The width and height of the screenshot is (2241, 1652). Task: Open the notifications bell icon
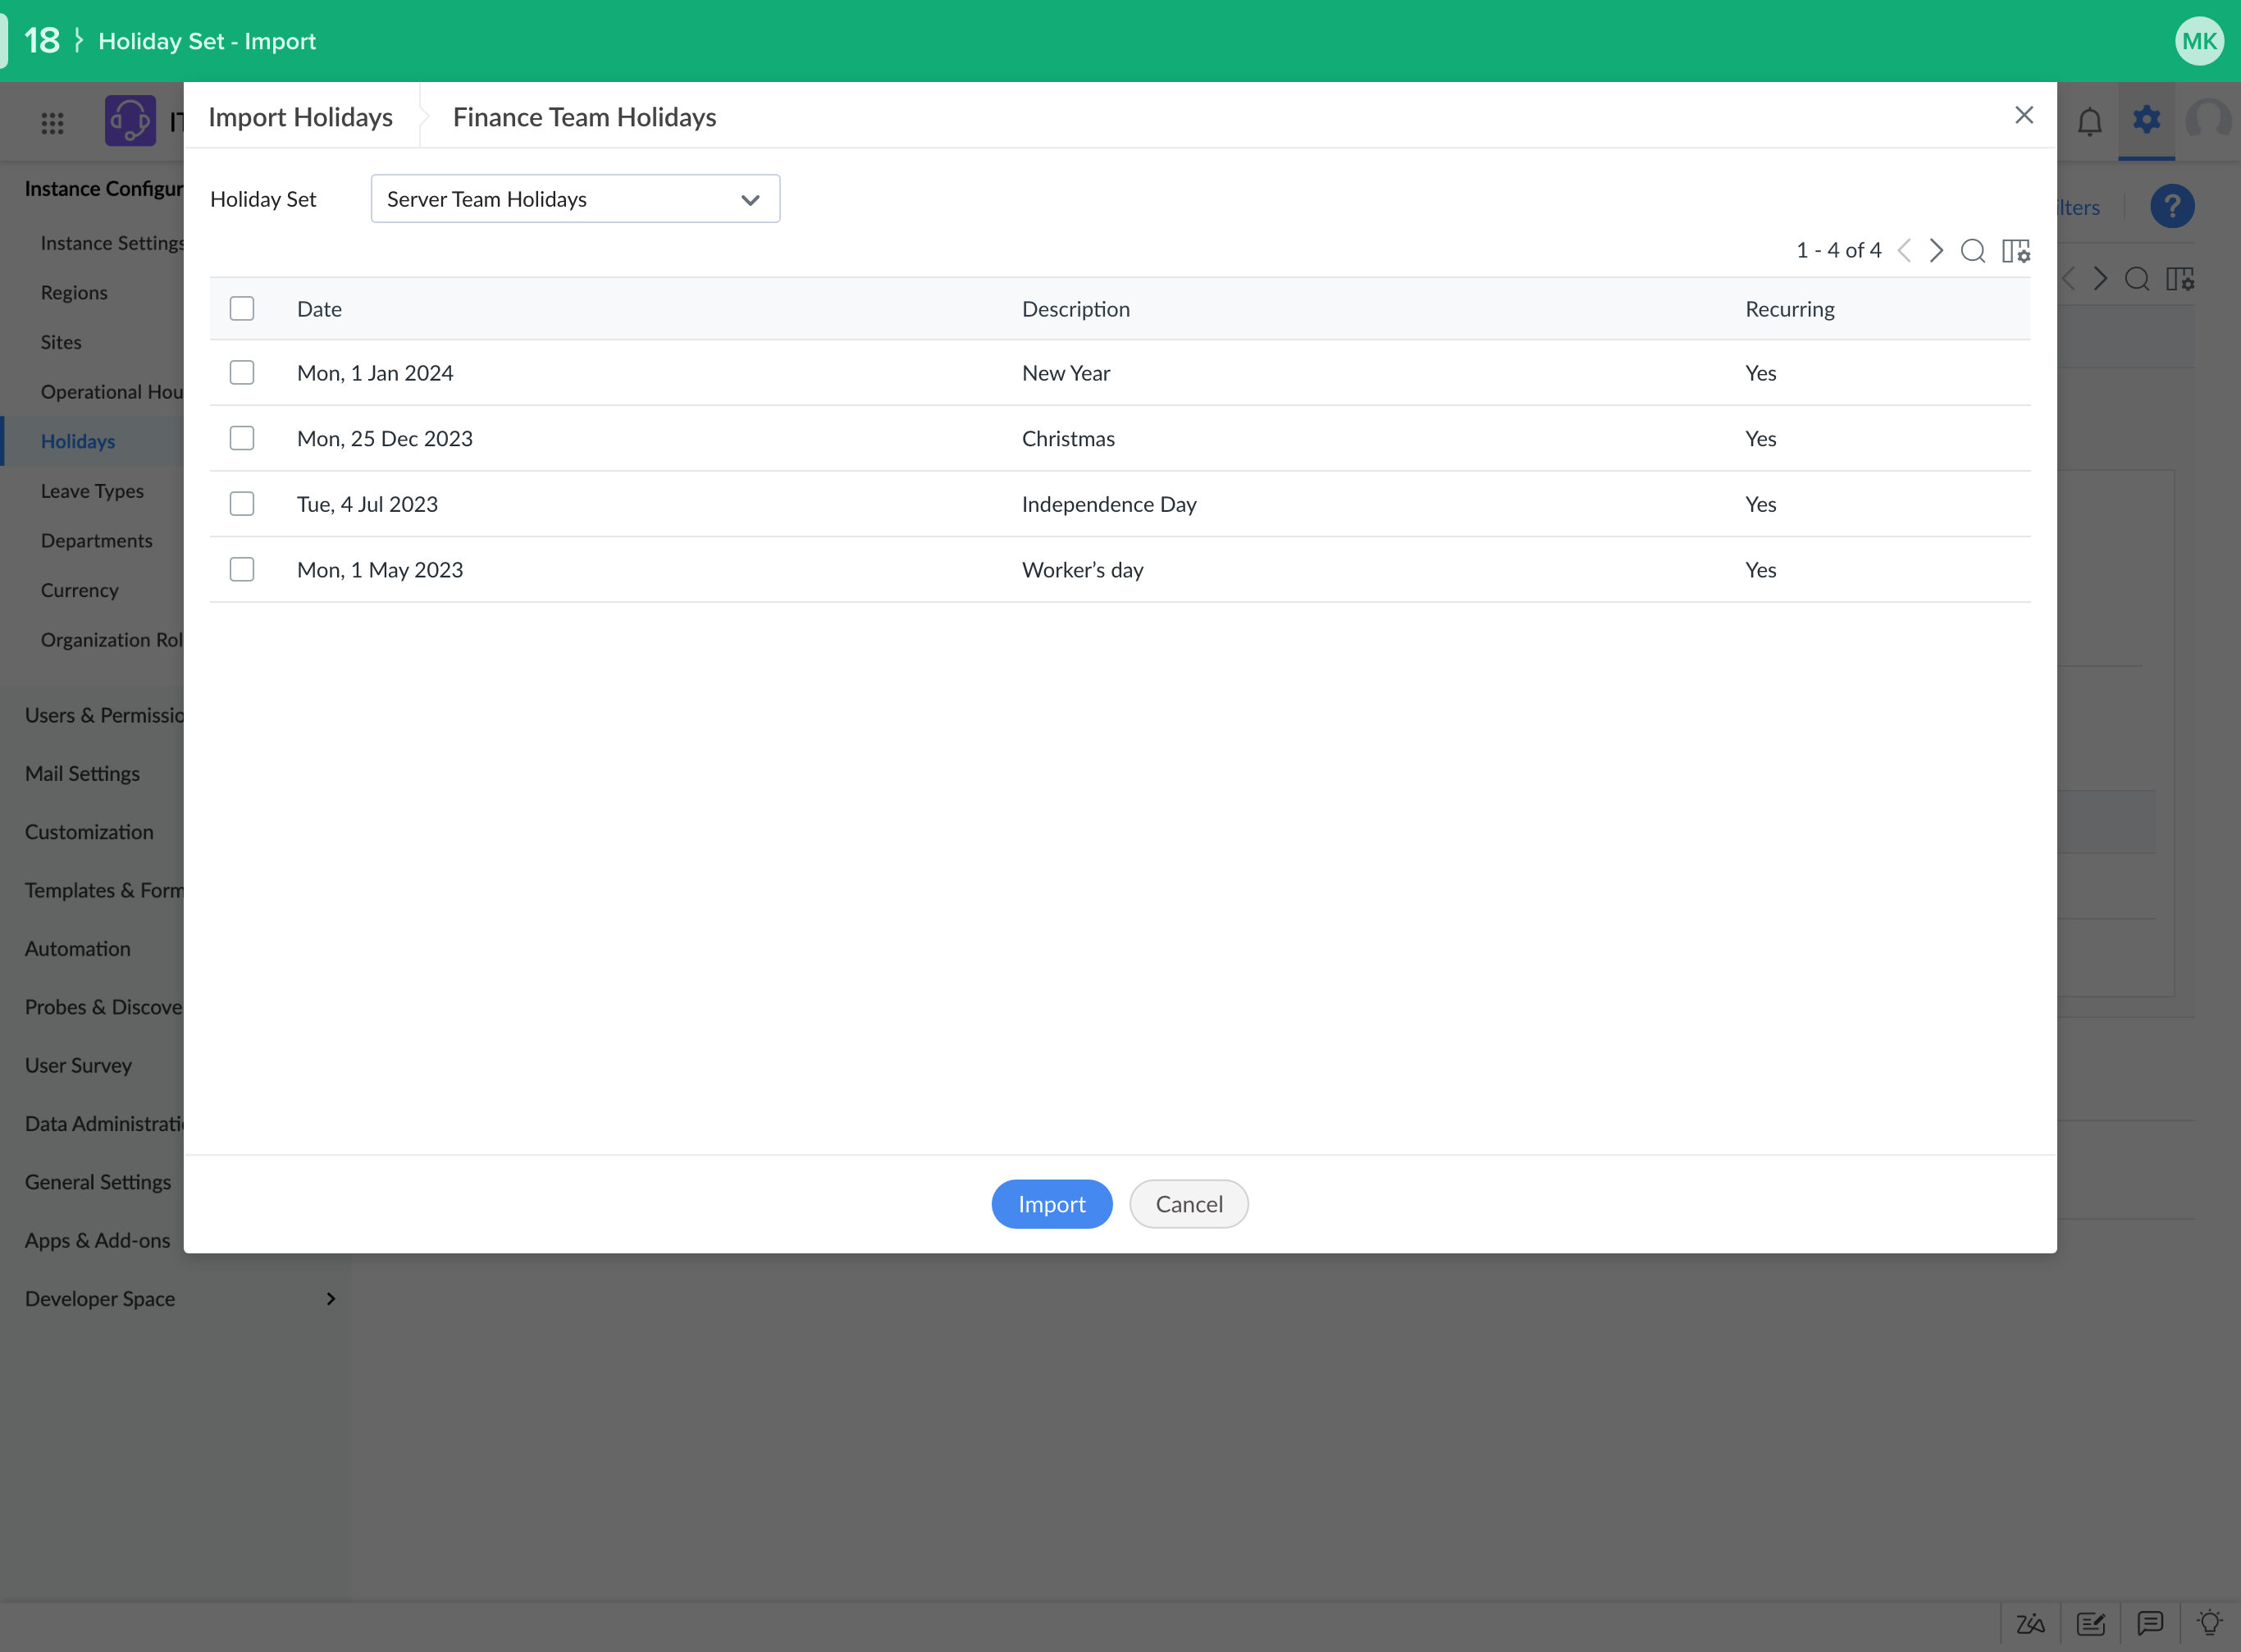[x=2090, y=122]
